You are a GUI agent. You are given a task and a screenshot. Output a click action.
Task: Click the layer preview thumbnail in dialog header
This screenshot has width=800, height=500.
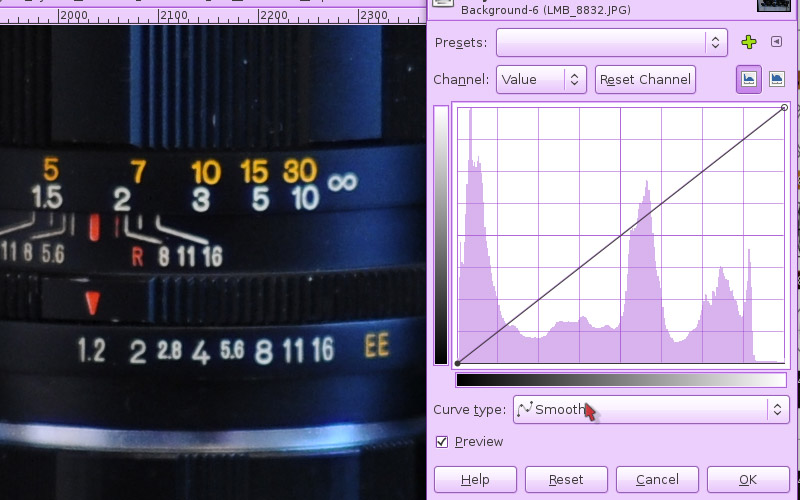click(x=774, y=4)
